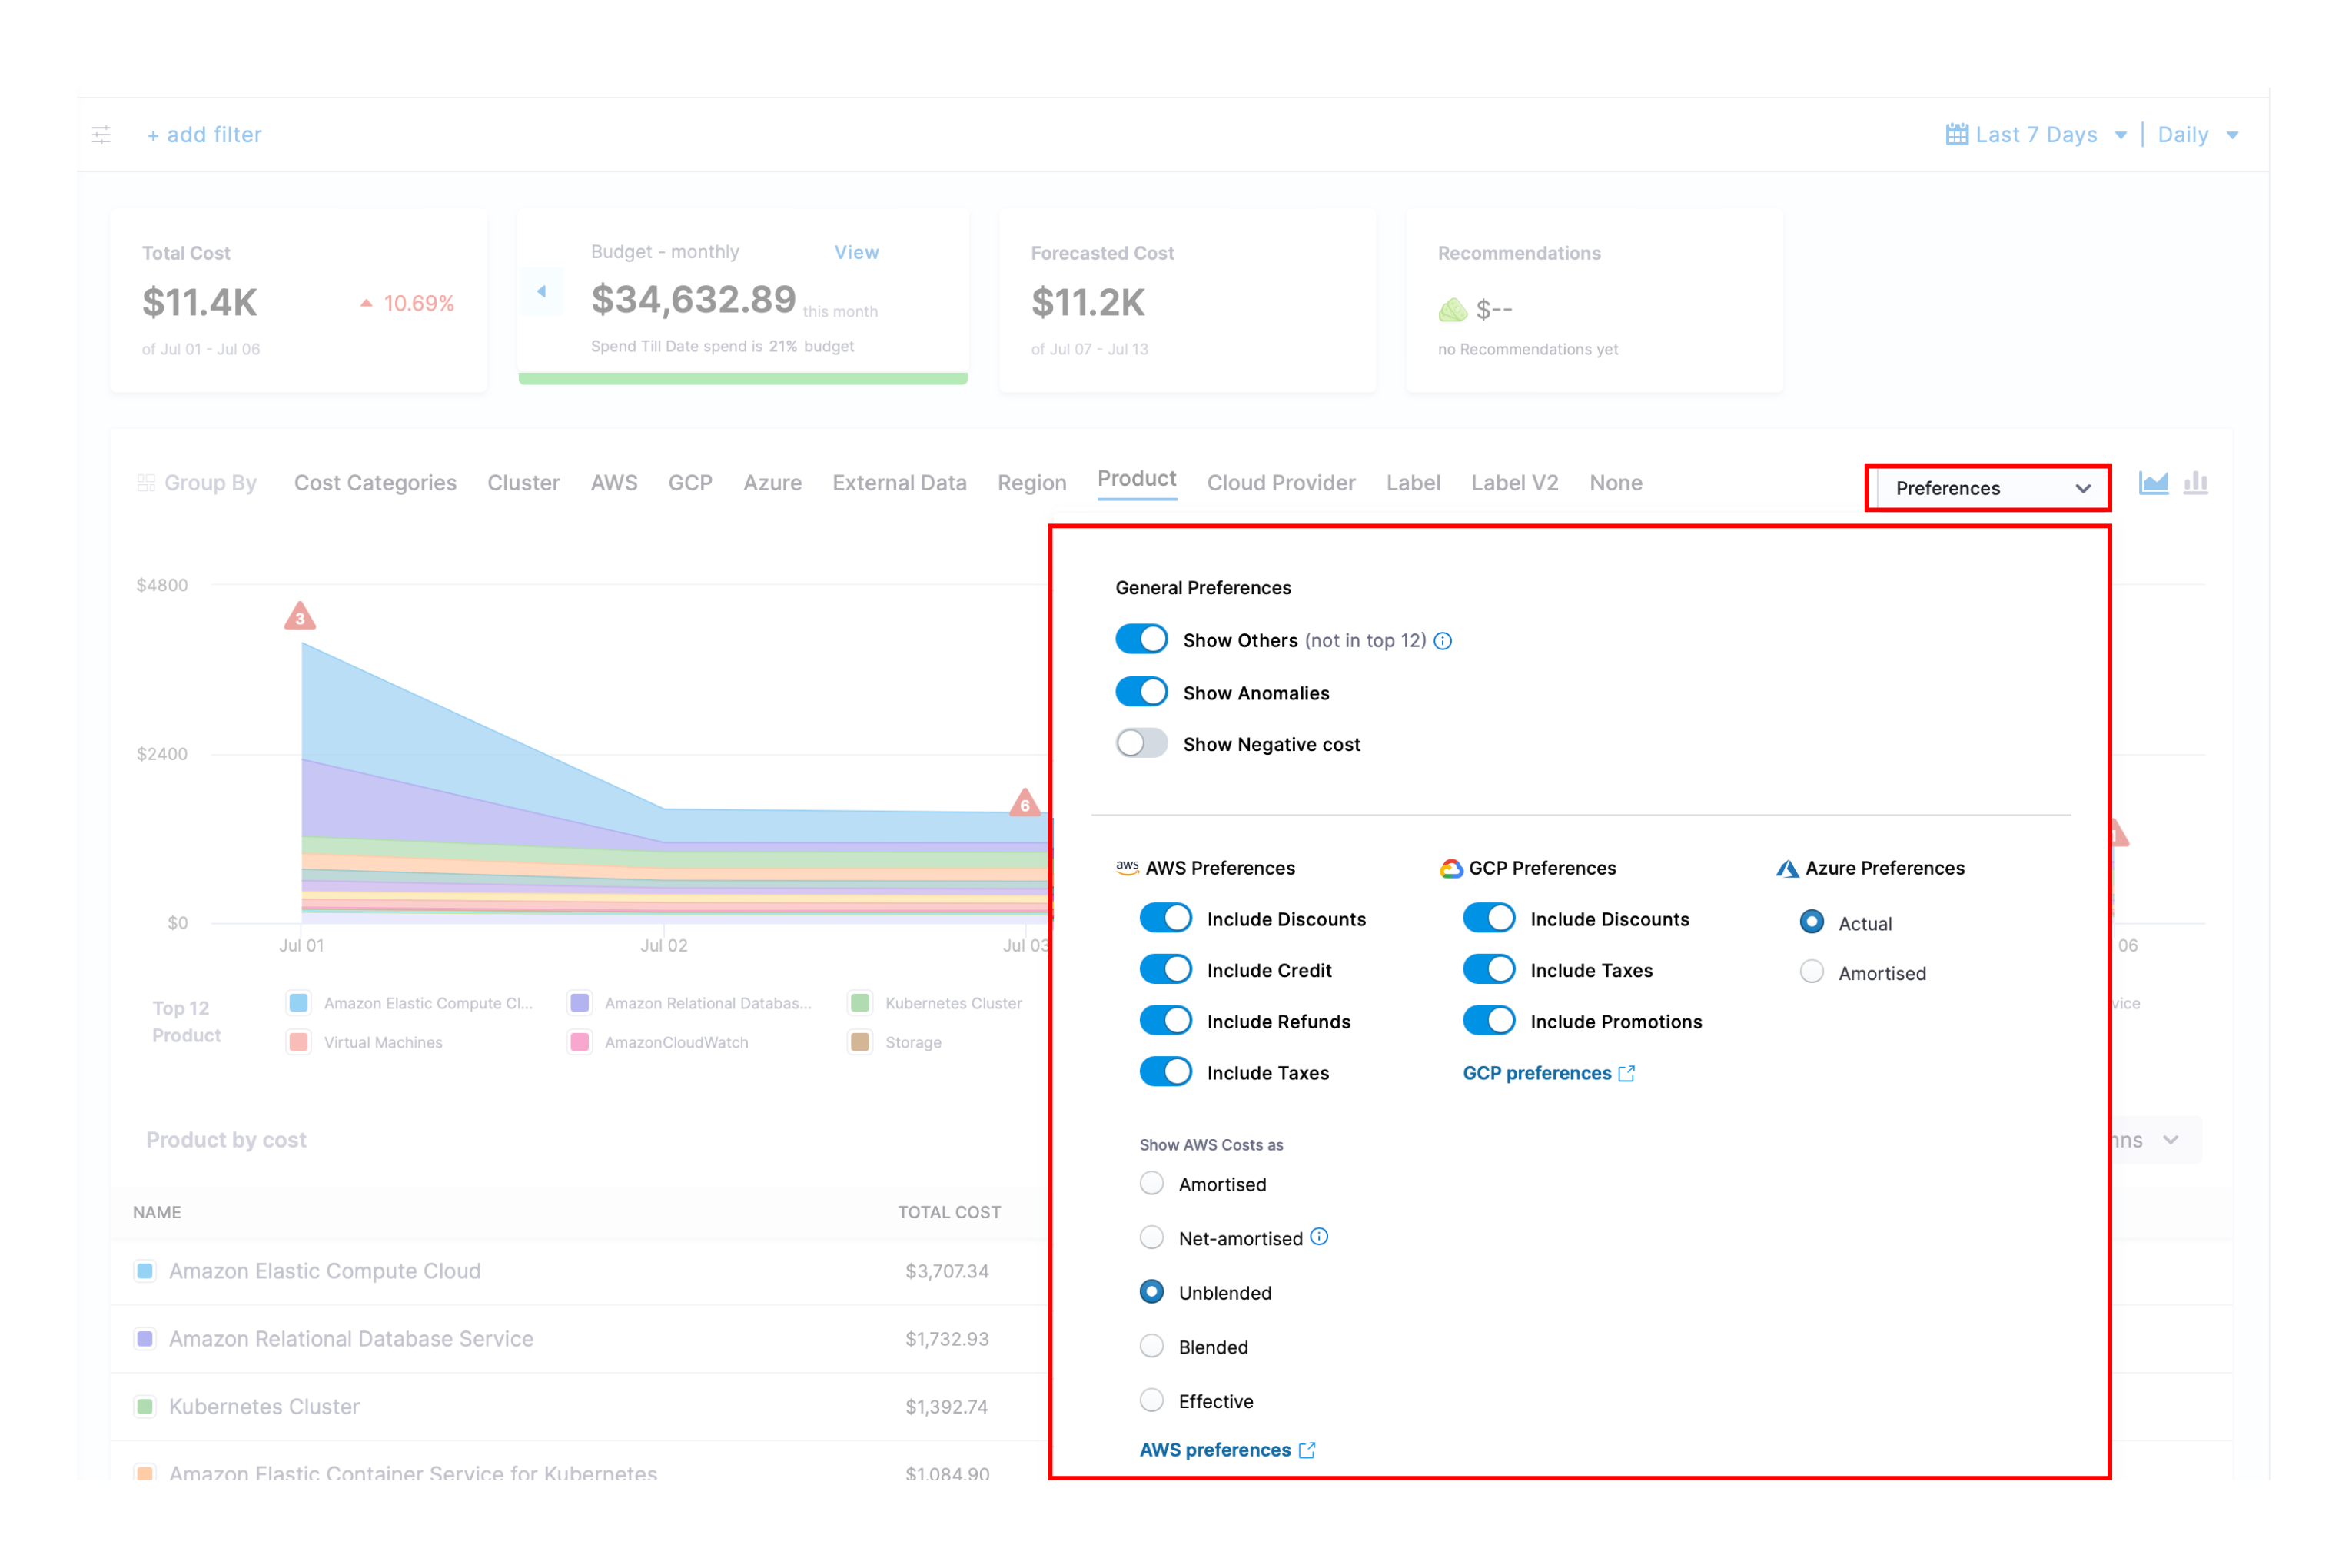The width and height of the screenshot is (2352, 1568).
Task: Enable the Show Negative cost toggle
Action: click(x=1141, y=743)
